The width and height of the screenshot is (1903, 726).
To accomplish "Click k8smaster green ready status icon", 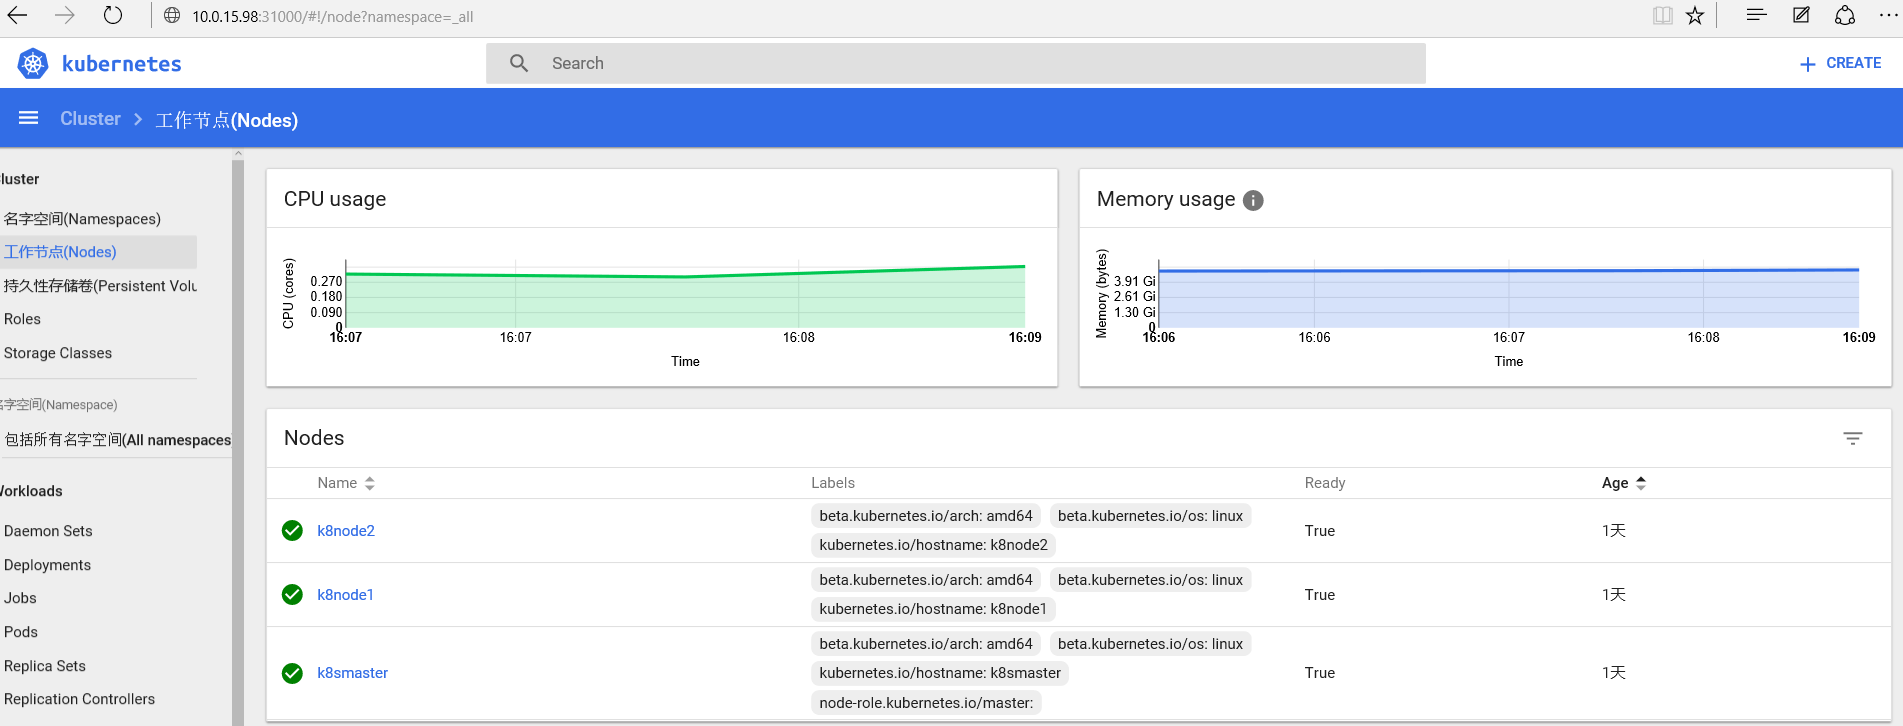I will 292,673.
